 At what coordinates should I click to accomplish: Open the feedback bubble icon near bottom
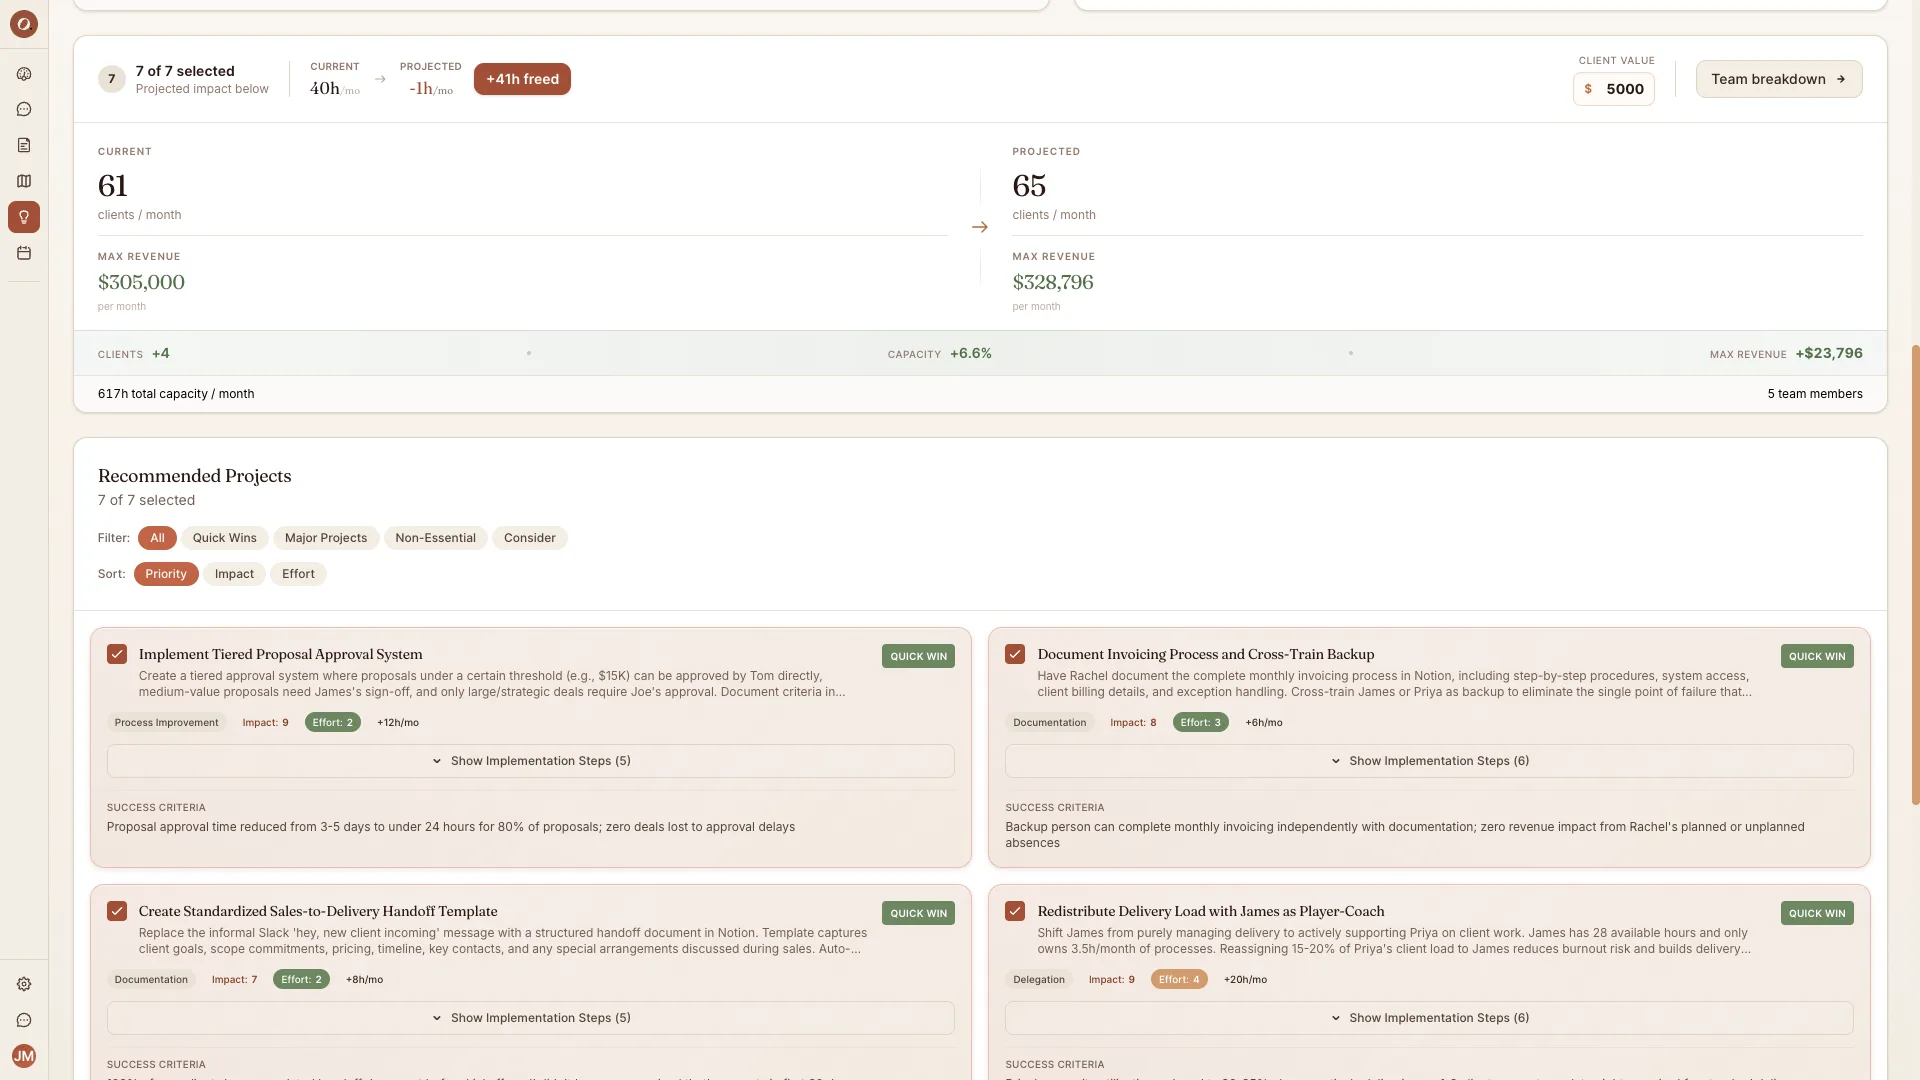[x=24, y=1020]
